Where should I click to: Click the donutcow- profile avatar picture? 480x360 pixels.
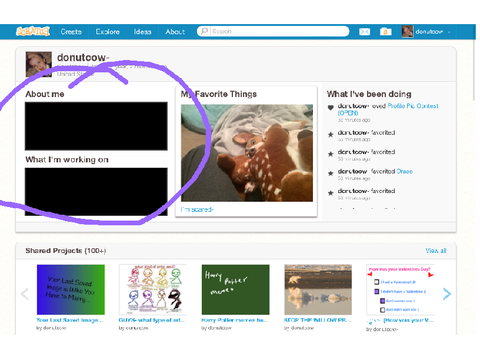pos(39,64)
